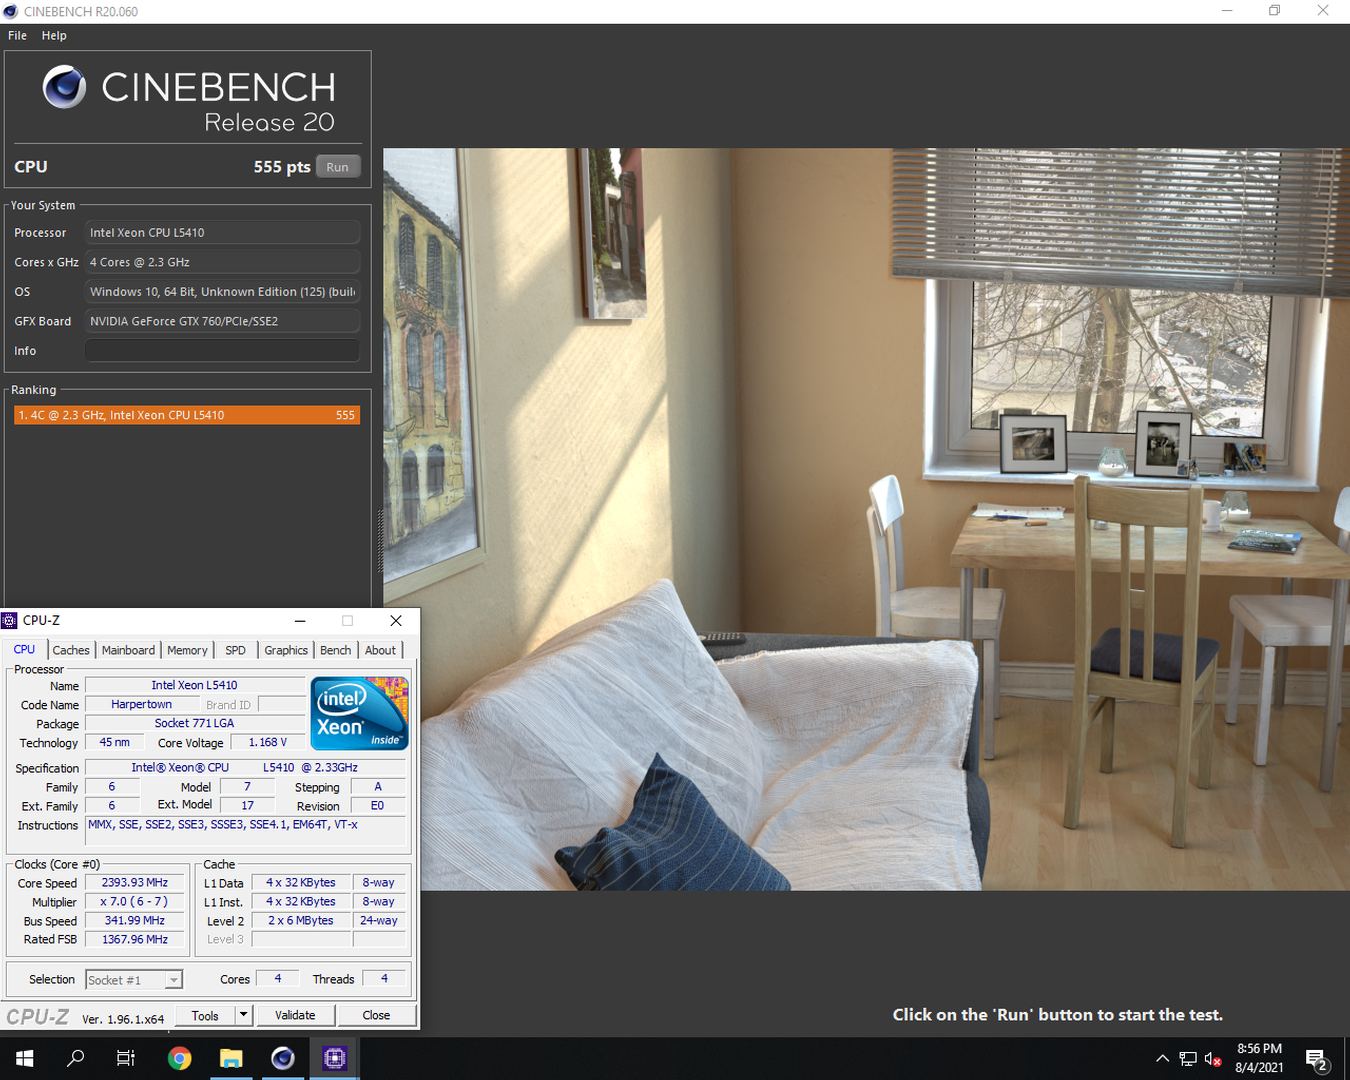Viewport: 1350px width, 1080px height.
Task: Click Core Voltage value 1.168 V
Action: [268, 742]
